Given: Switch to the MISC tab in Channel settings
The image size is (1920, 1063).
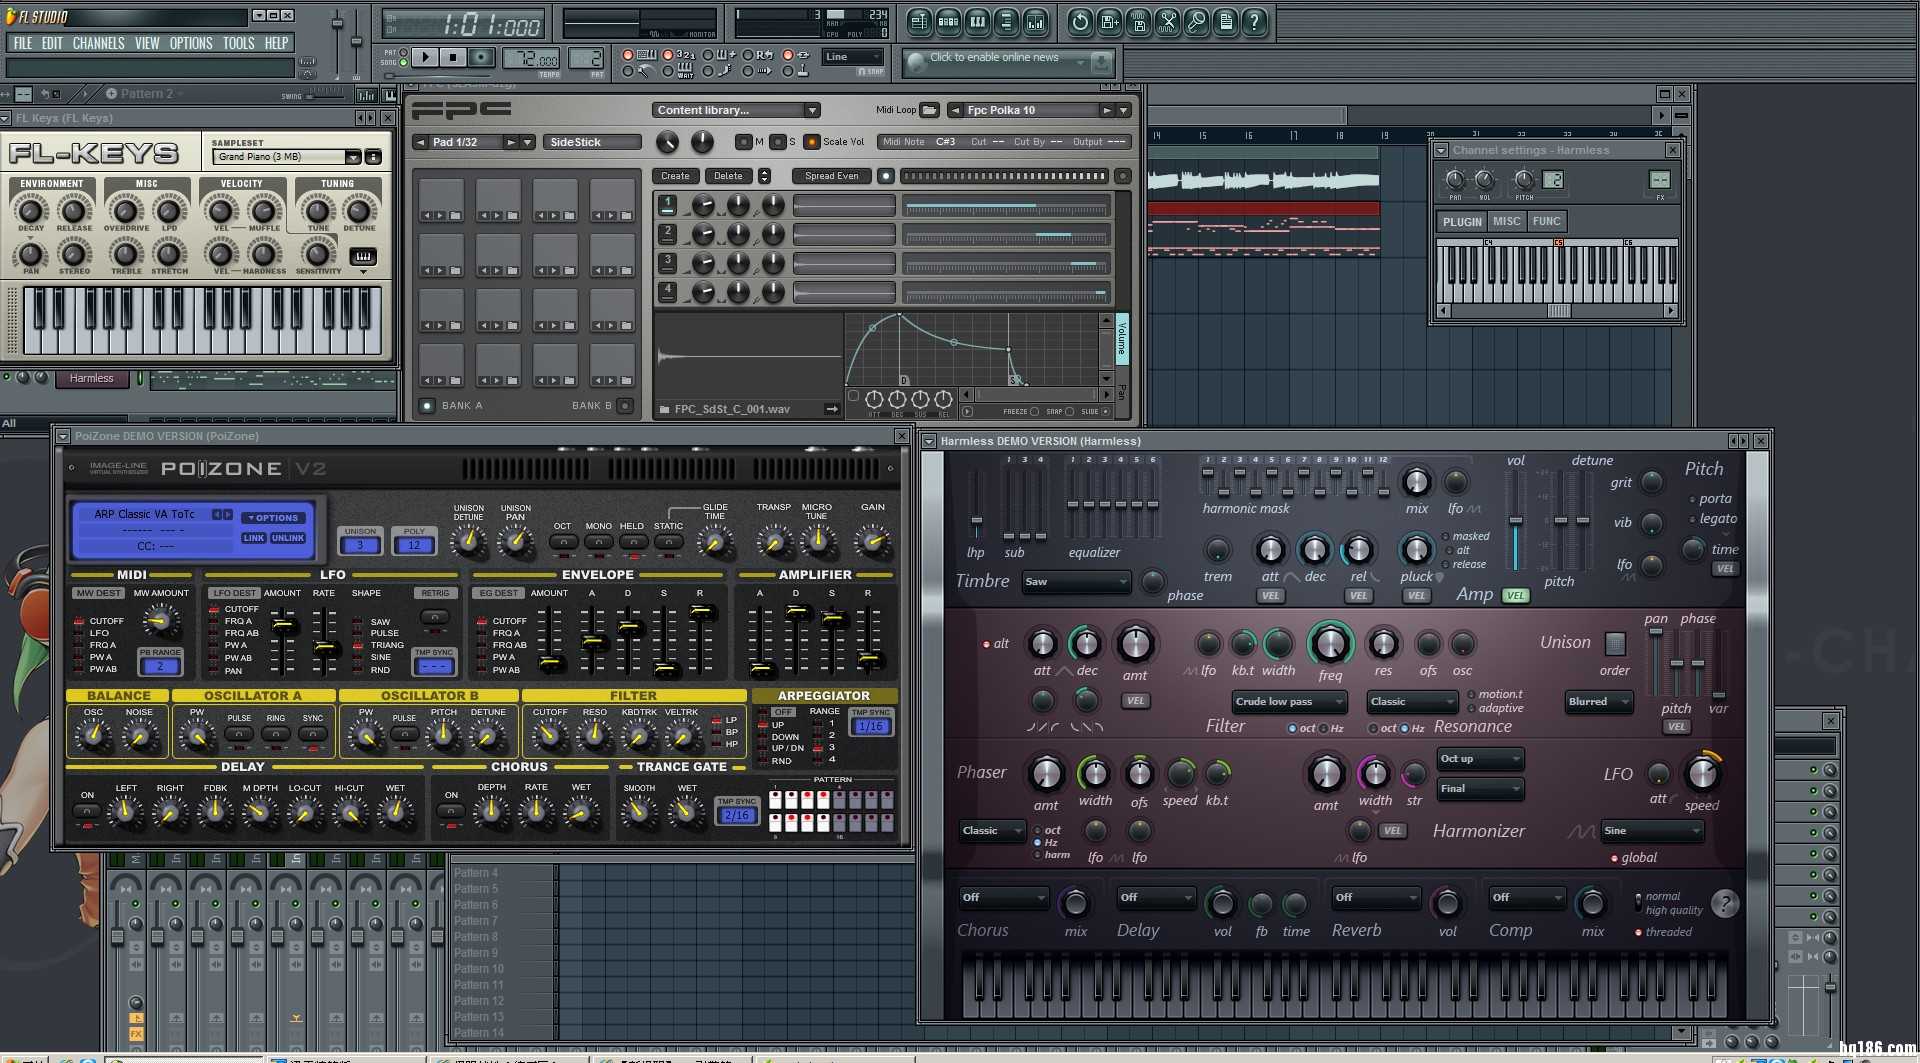Looking at the screenshot, I should click(1506, 222).
